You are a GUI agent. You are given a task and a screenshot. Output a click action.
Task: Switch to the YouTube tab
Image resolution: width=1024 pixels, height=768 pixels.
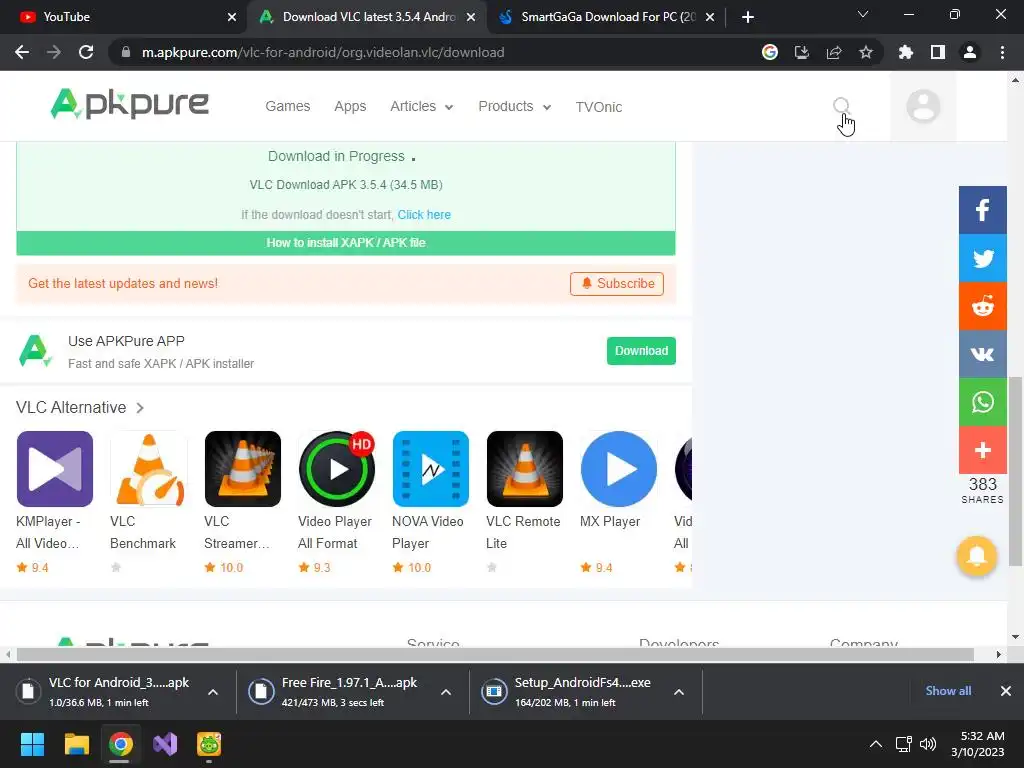[123, 17]
